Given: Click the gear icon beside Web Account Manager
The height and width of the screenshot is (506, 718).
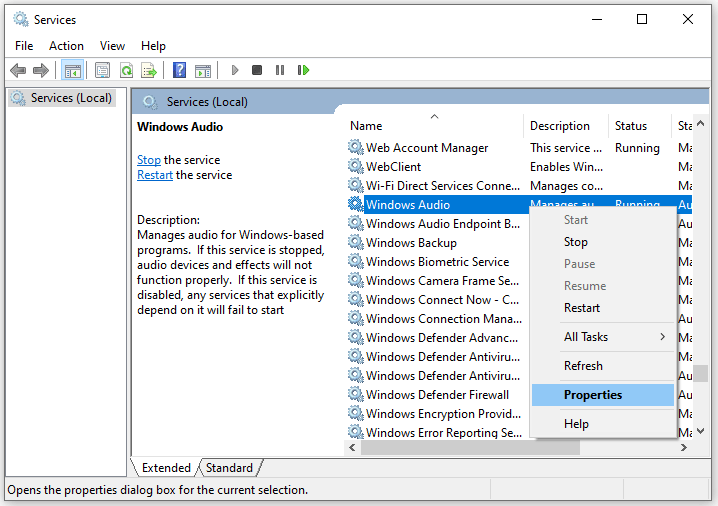Looking at the screenshot, I should 355,147.
